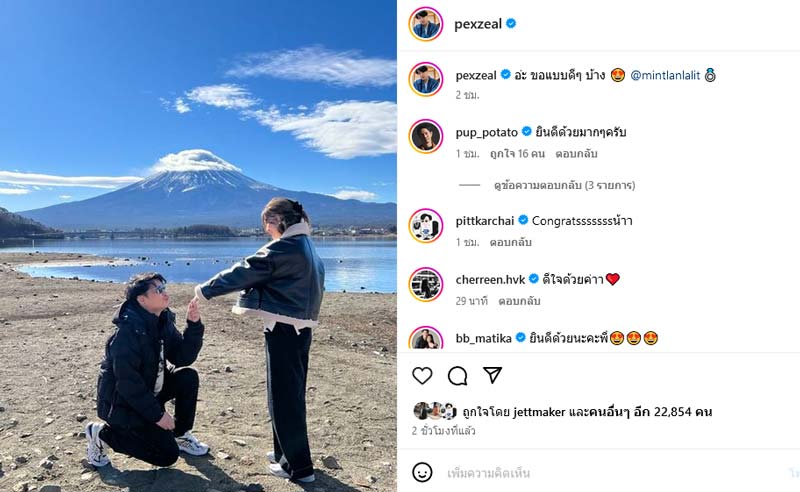Open jettmaker's profile from likes line
This screenshot has width=800, height=492.
tap(539, 412)
